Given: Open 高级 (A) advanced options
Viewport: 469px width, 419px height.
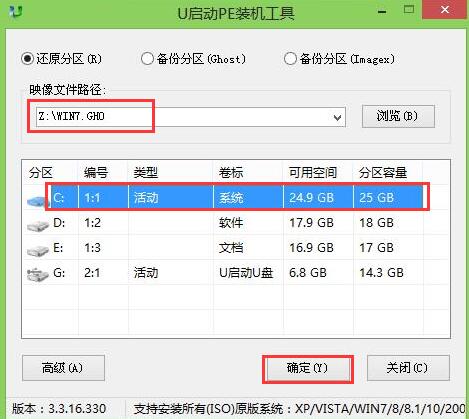Looking at the screenshot, I should pyautogui.click(x=63, y=368).
